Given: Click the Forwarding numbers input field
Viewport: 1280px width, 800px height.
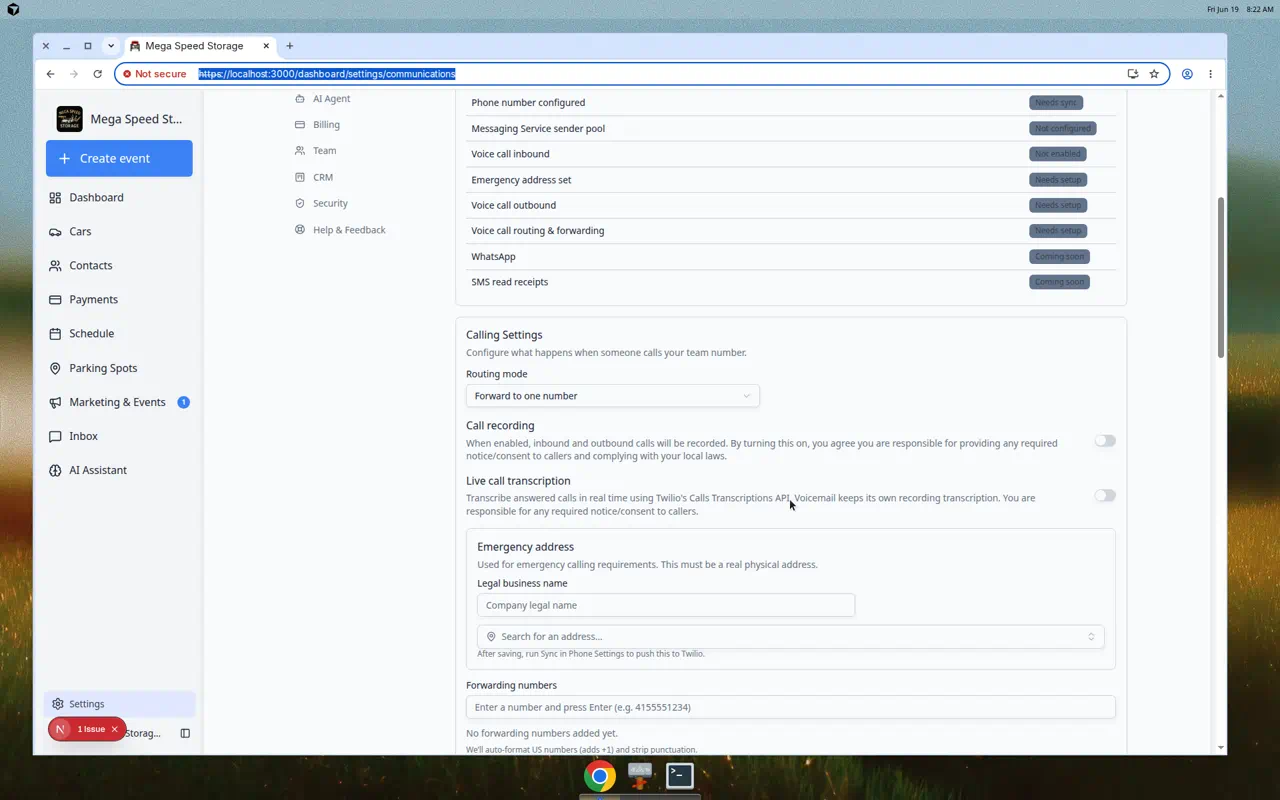Looking at the screenshot, I should [791, 707].
